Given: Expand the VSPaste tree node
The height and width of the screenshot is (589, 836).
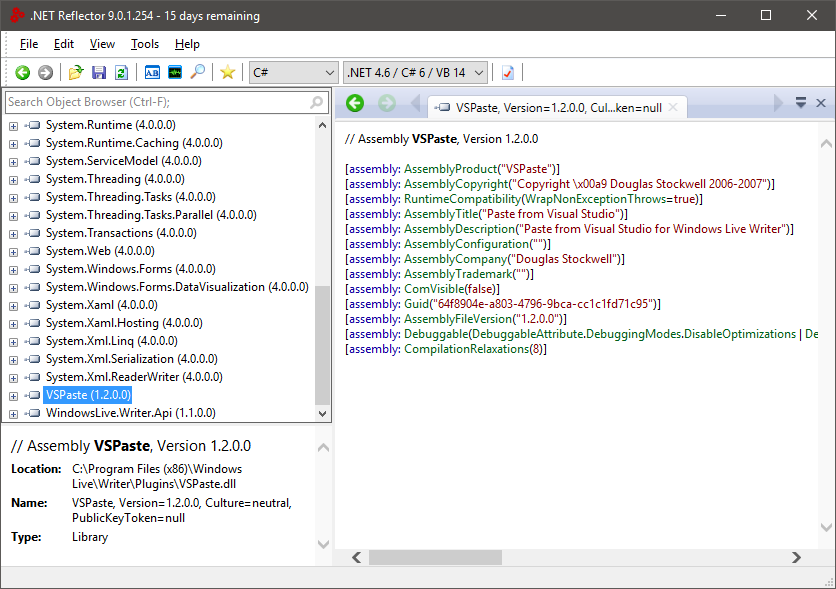Looking at the screenshot, I should 13,397.
